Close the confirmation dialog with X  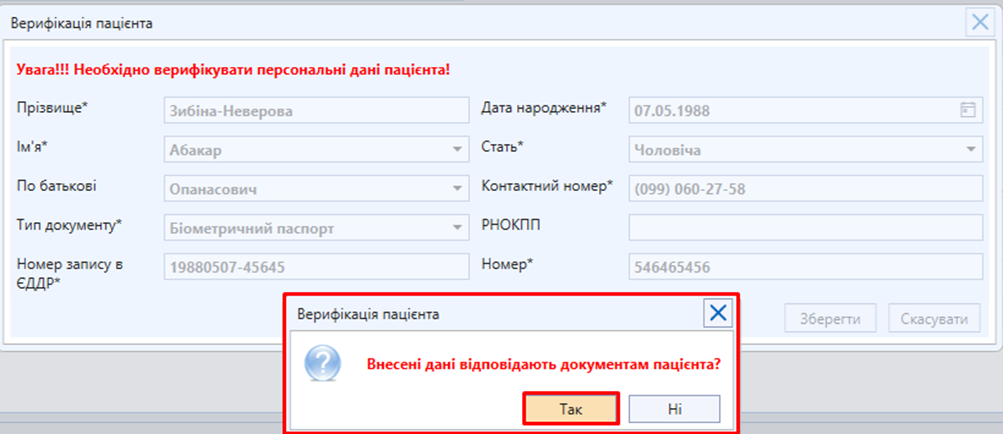pos(718,314)
